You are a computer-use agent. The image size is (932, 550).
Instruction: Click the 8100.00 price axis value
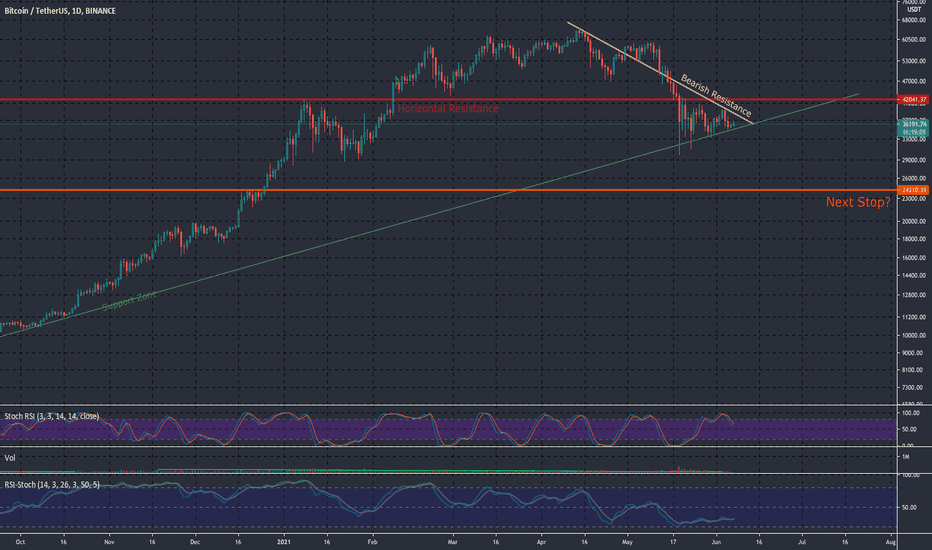click(x=914, y=370)
